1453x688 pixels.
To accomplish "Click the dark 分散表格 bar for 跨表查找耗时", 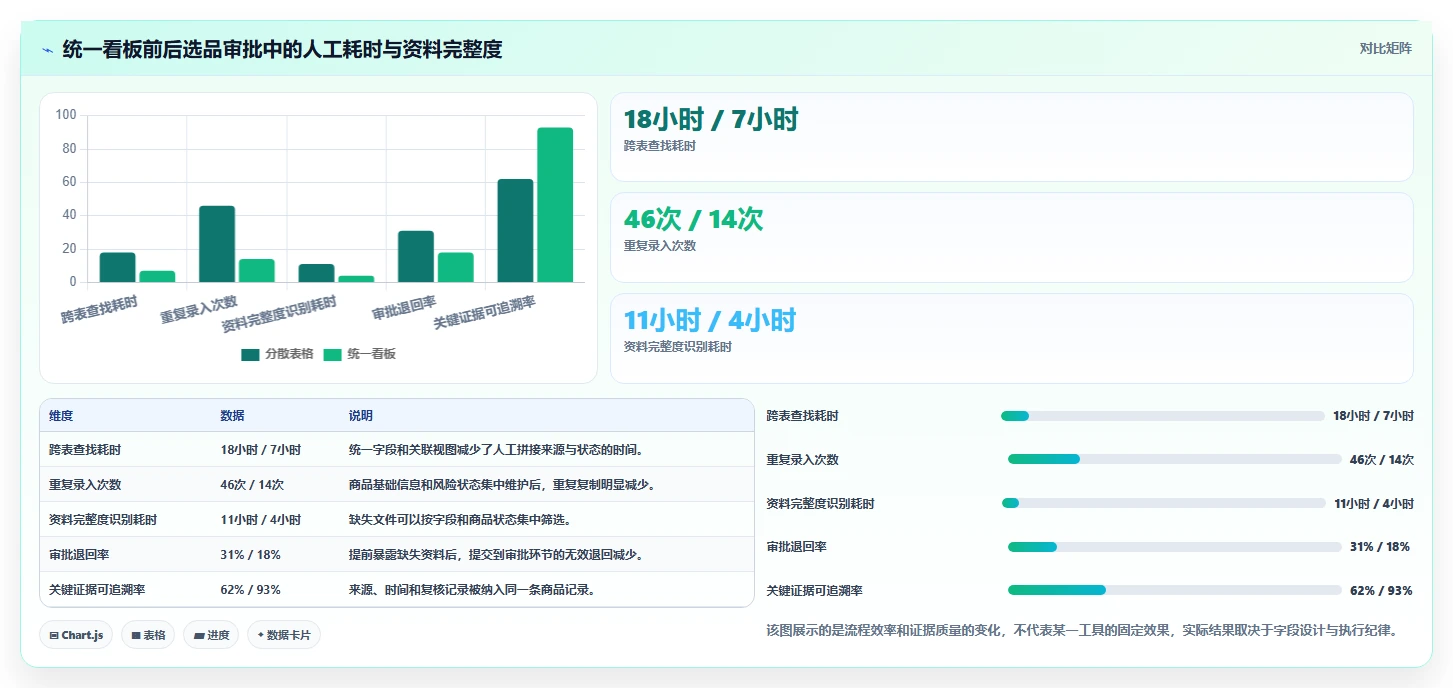I will [117, 267].
